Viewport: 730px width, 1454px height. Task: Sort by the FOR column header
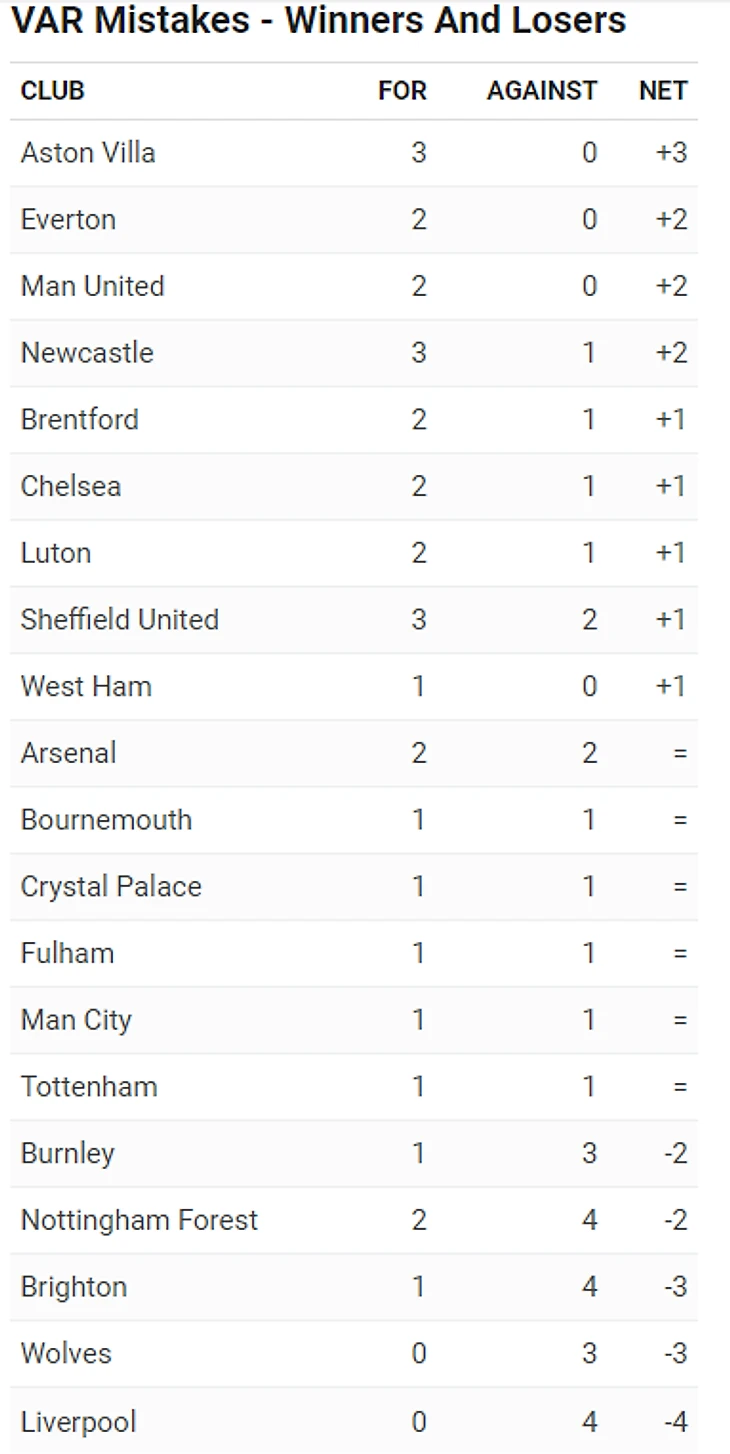click(x=402, y=91)
